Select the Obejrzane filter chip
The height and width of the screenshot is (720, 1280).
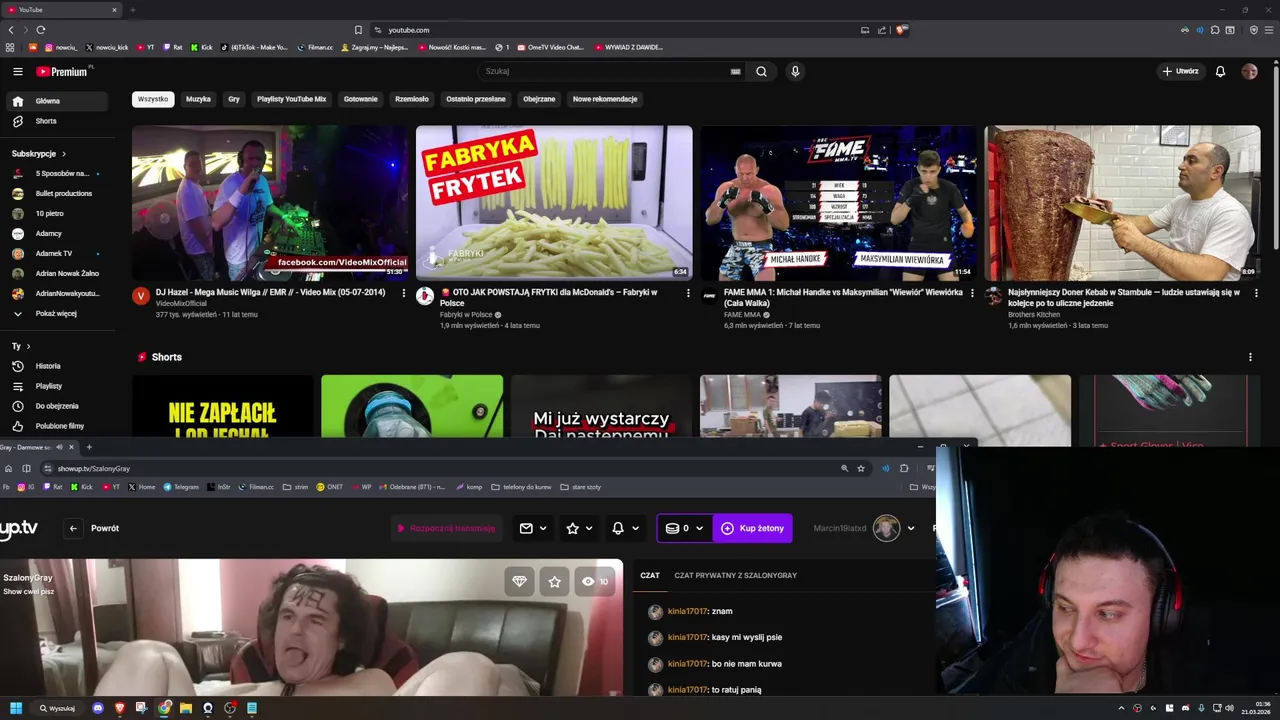pos(539,99)
